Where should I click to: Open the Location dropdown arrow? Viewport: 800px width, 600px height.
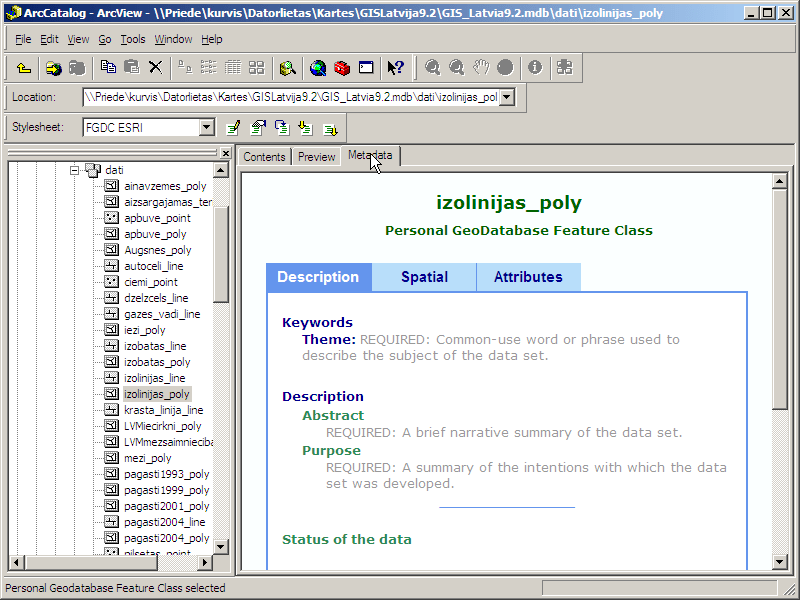[507, 97]
